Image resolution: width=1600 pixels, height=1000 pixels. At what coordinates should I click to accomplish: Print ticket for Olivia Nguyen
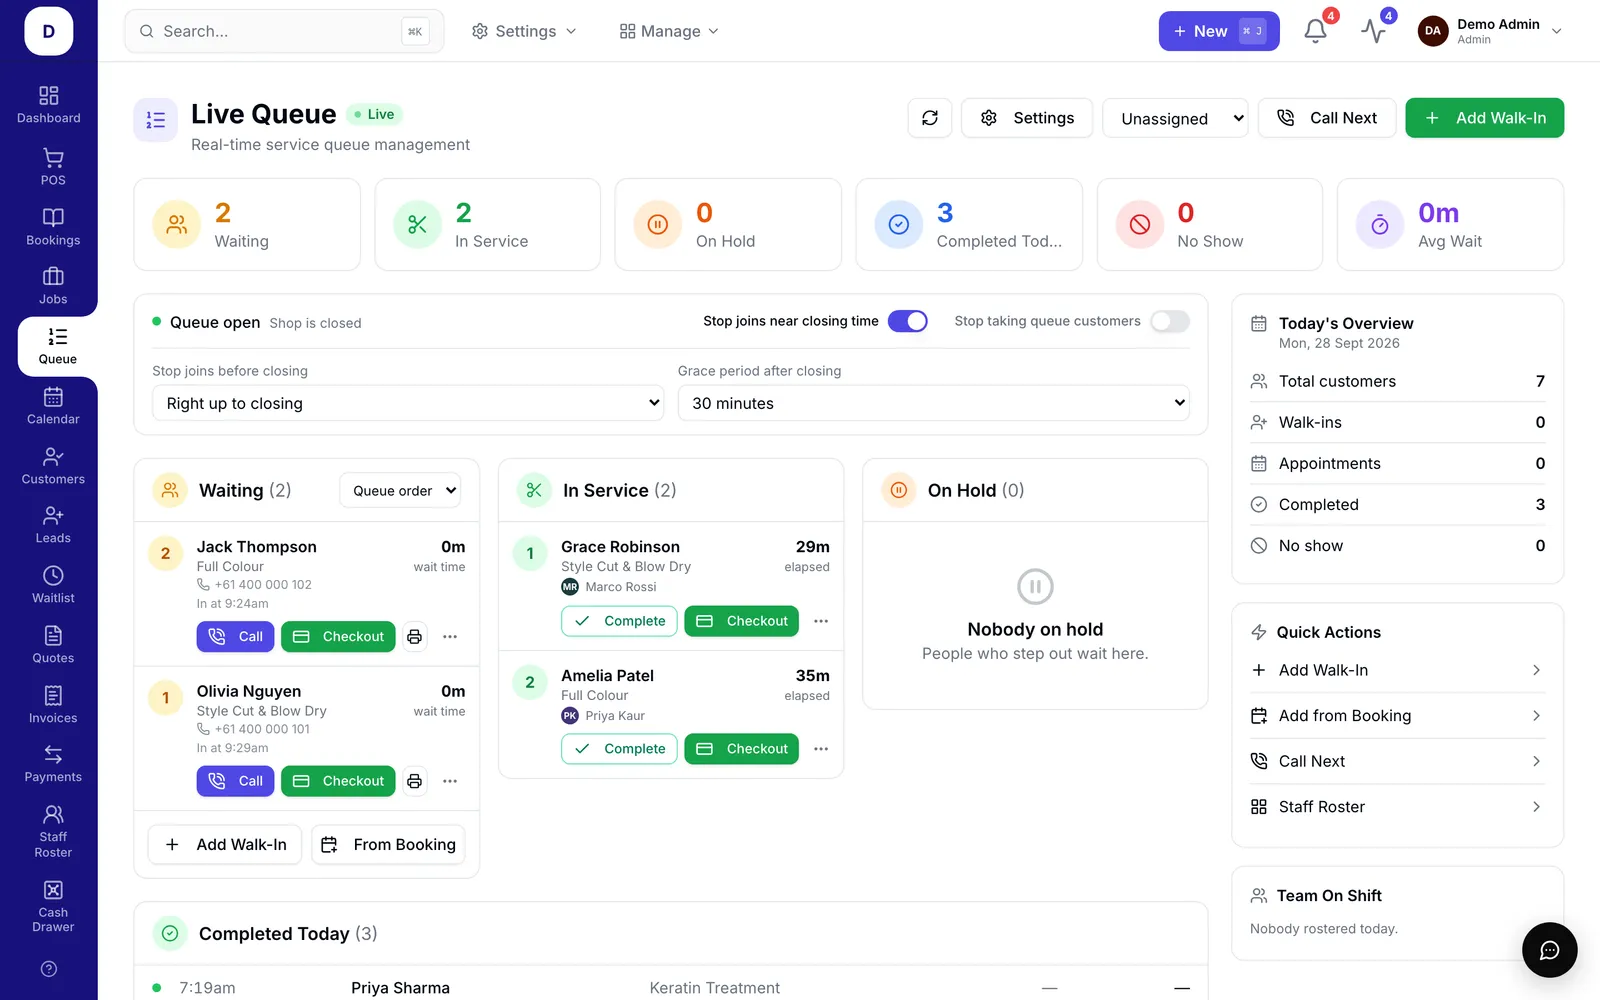point(414,781)
